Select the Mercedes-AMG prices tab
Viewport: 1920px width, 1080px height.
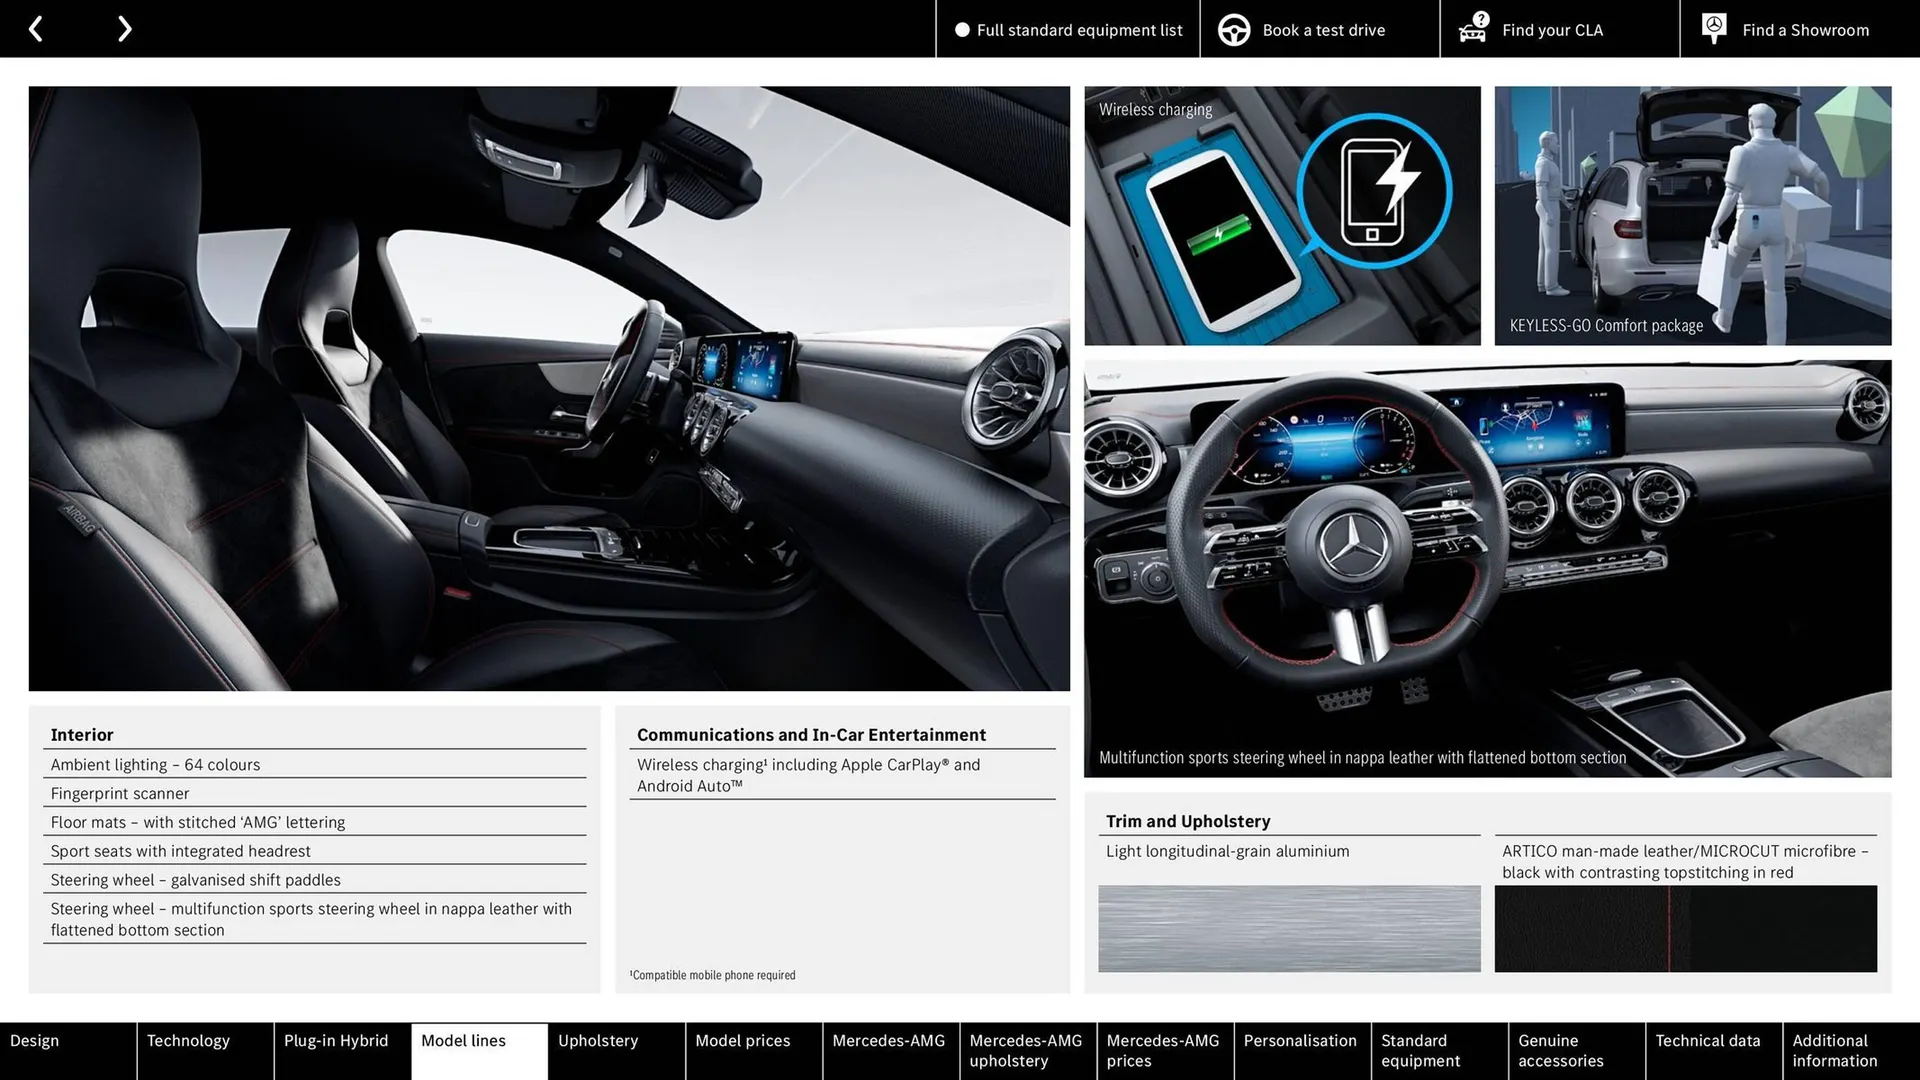point(1163,1050)
